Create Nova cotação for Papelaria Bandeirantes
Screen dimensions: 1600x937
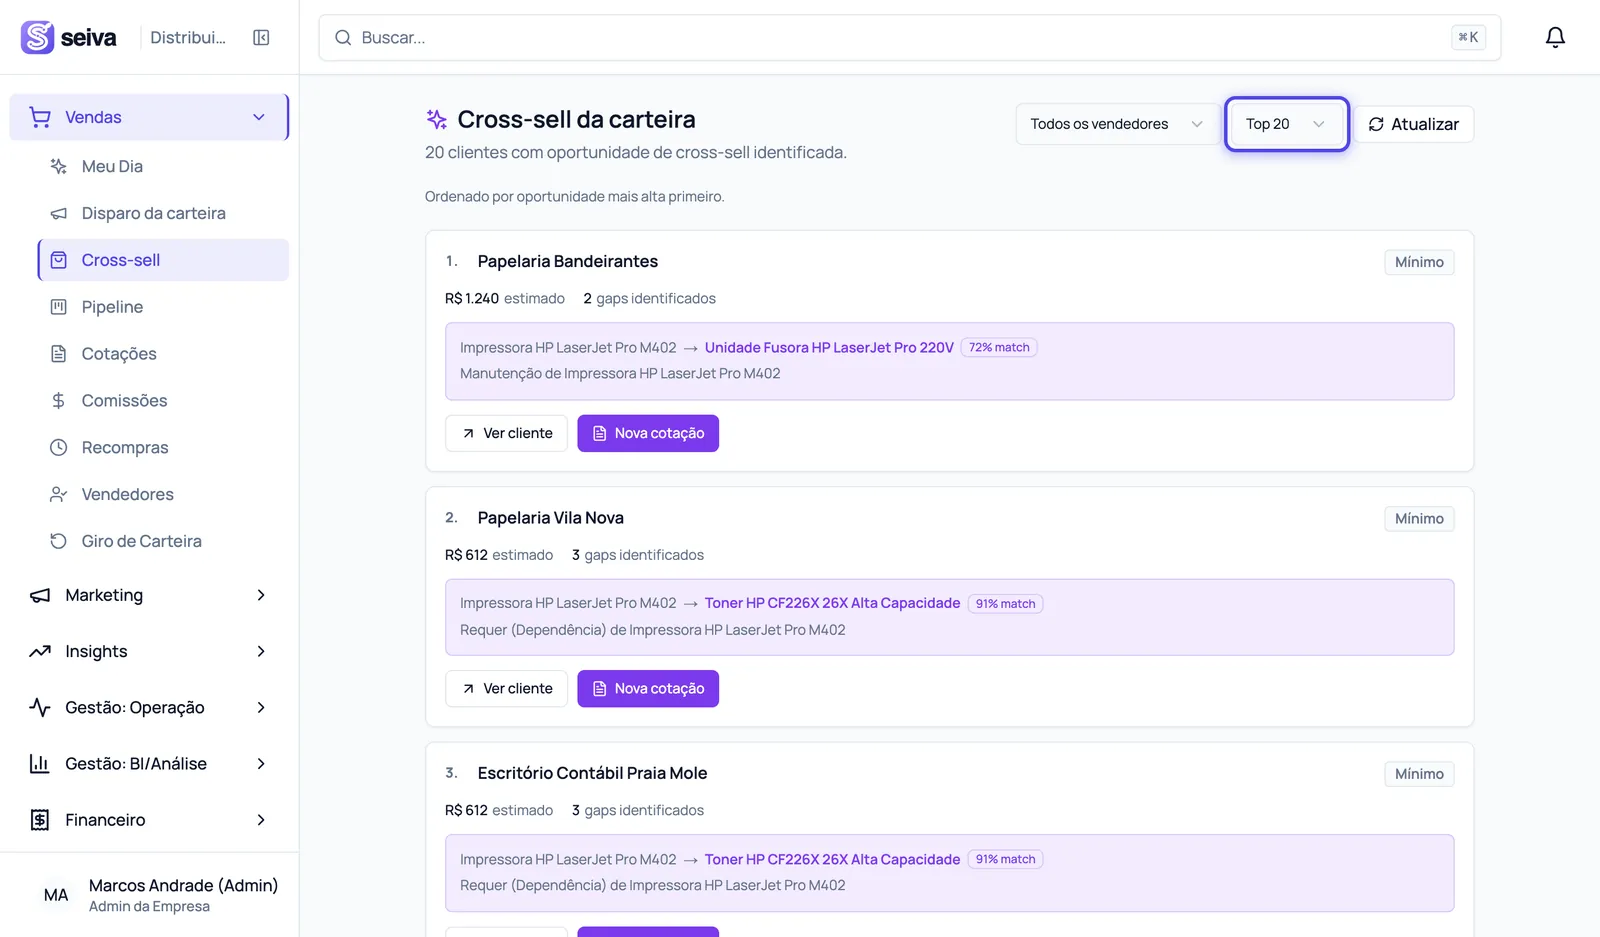click(x=648, y=433)
